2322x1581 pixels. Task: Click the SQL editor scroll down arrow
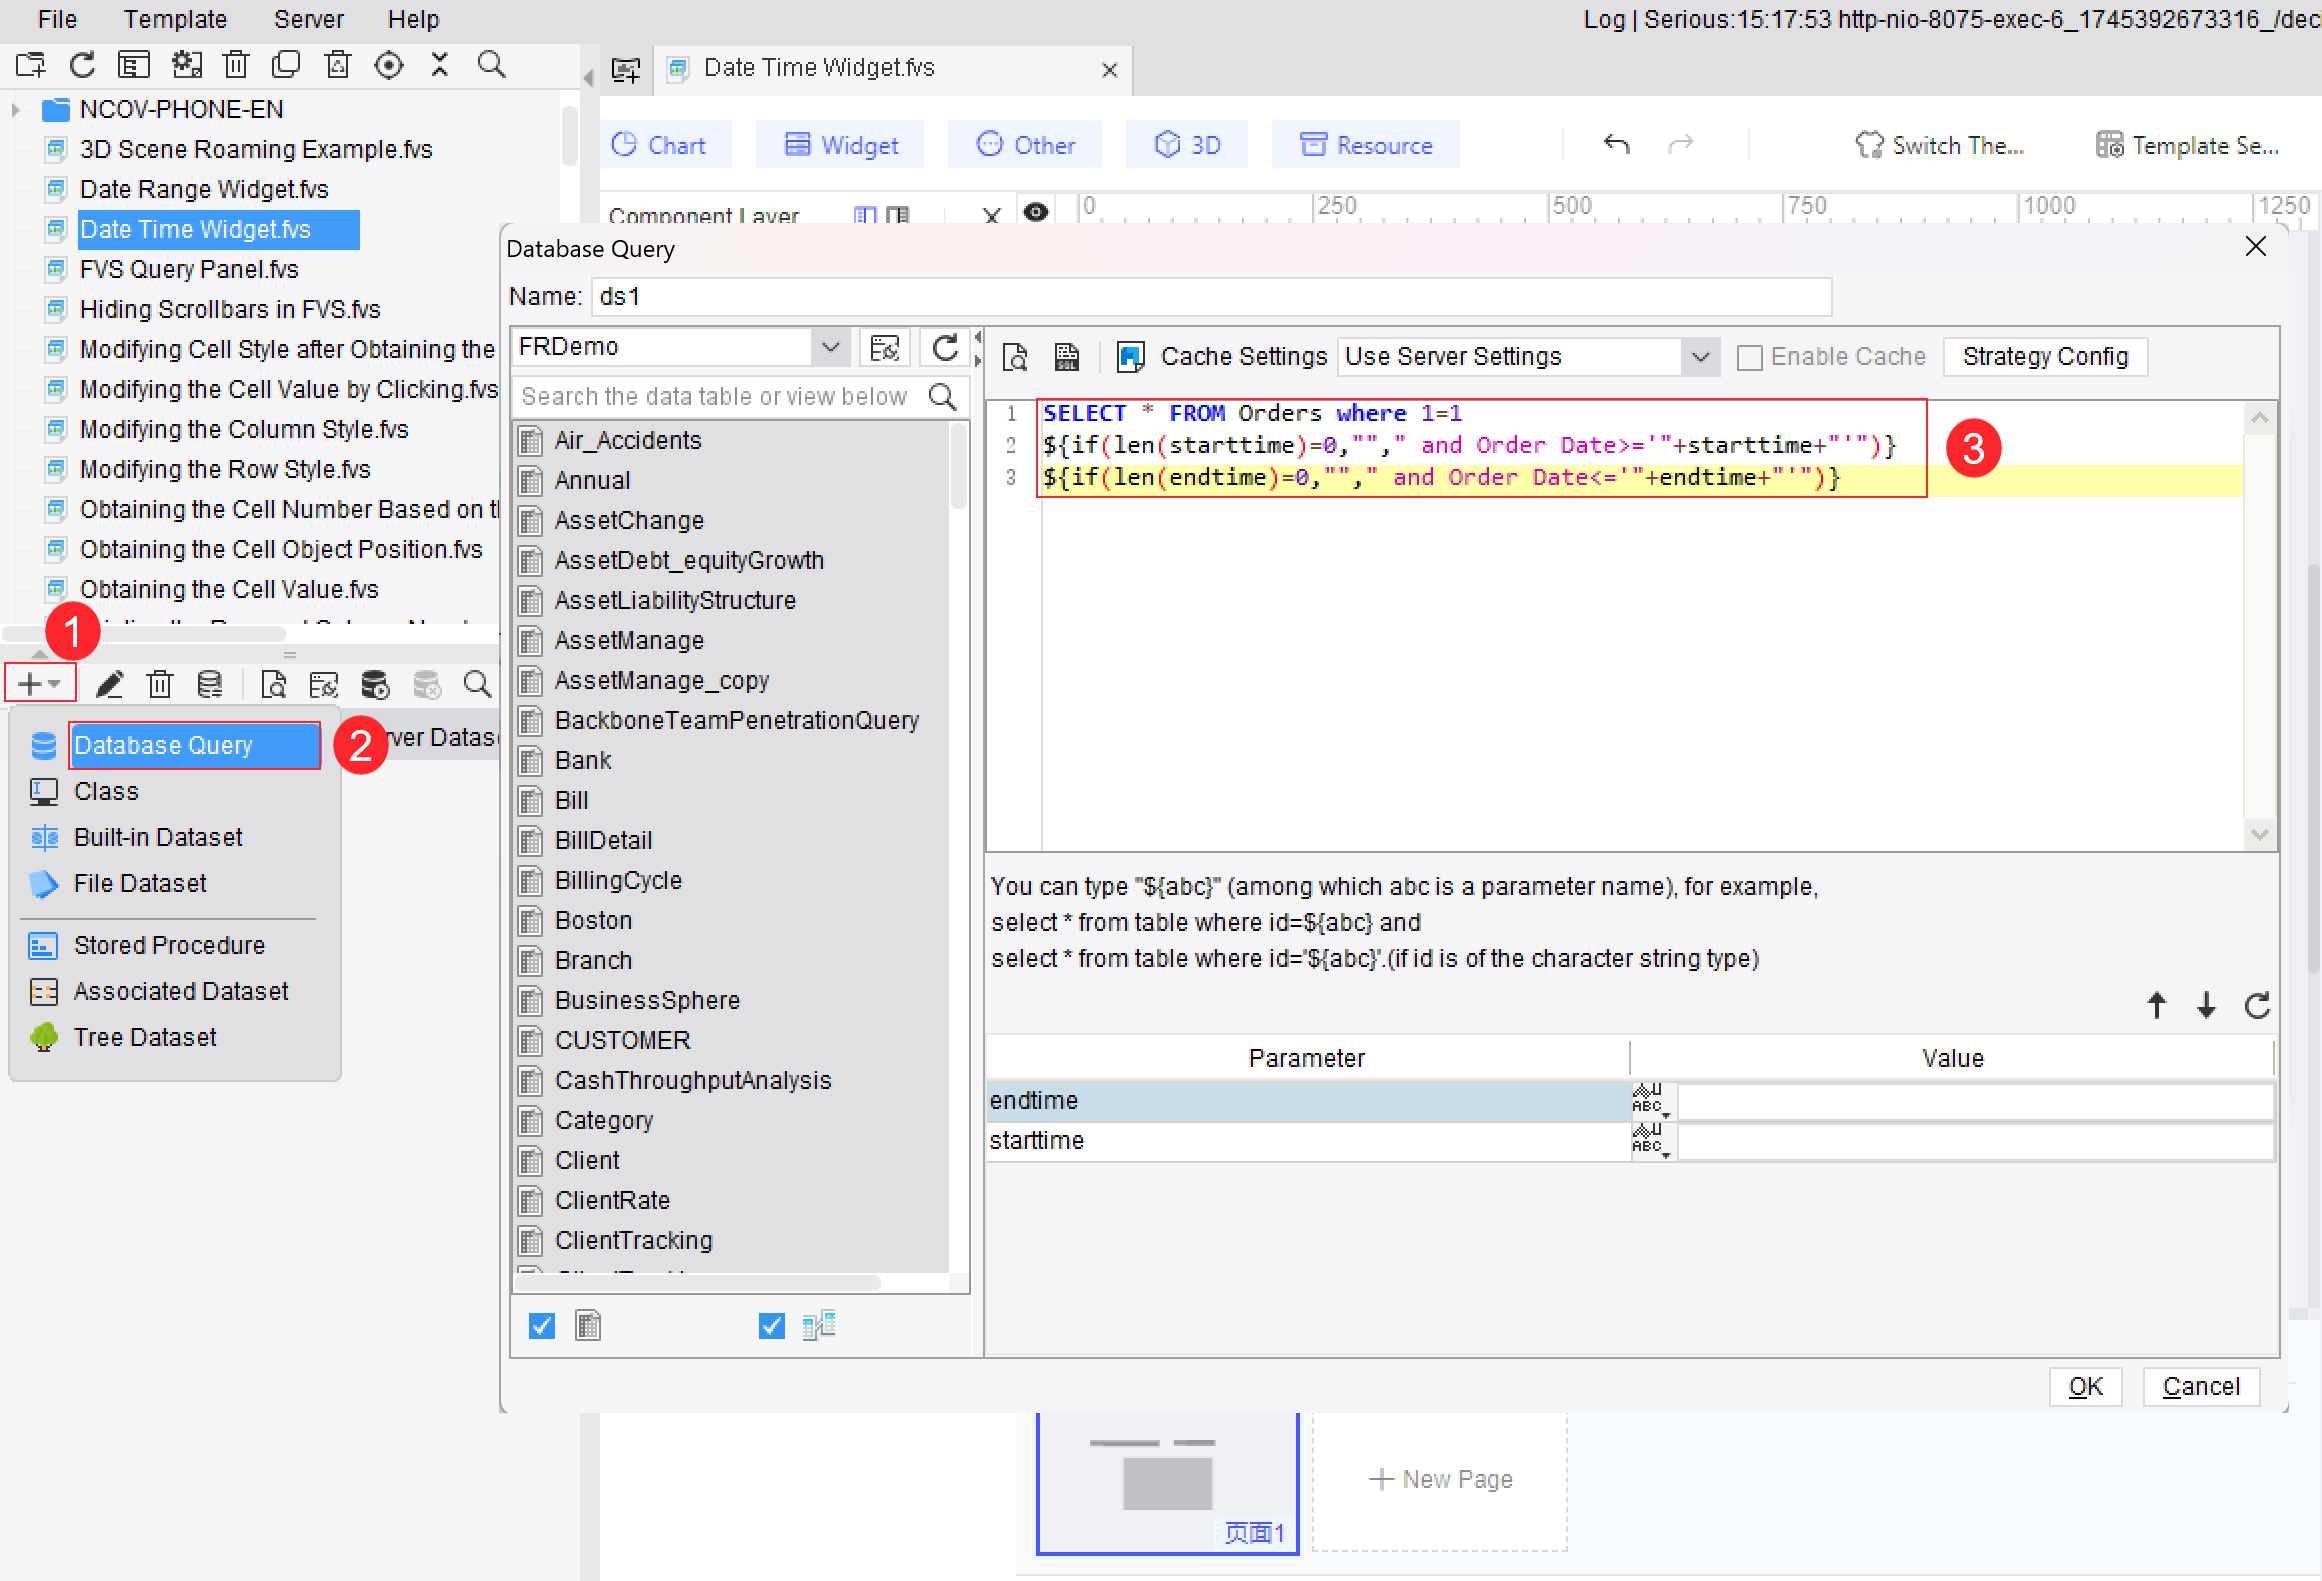2259,834
